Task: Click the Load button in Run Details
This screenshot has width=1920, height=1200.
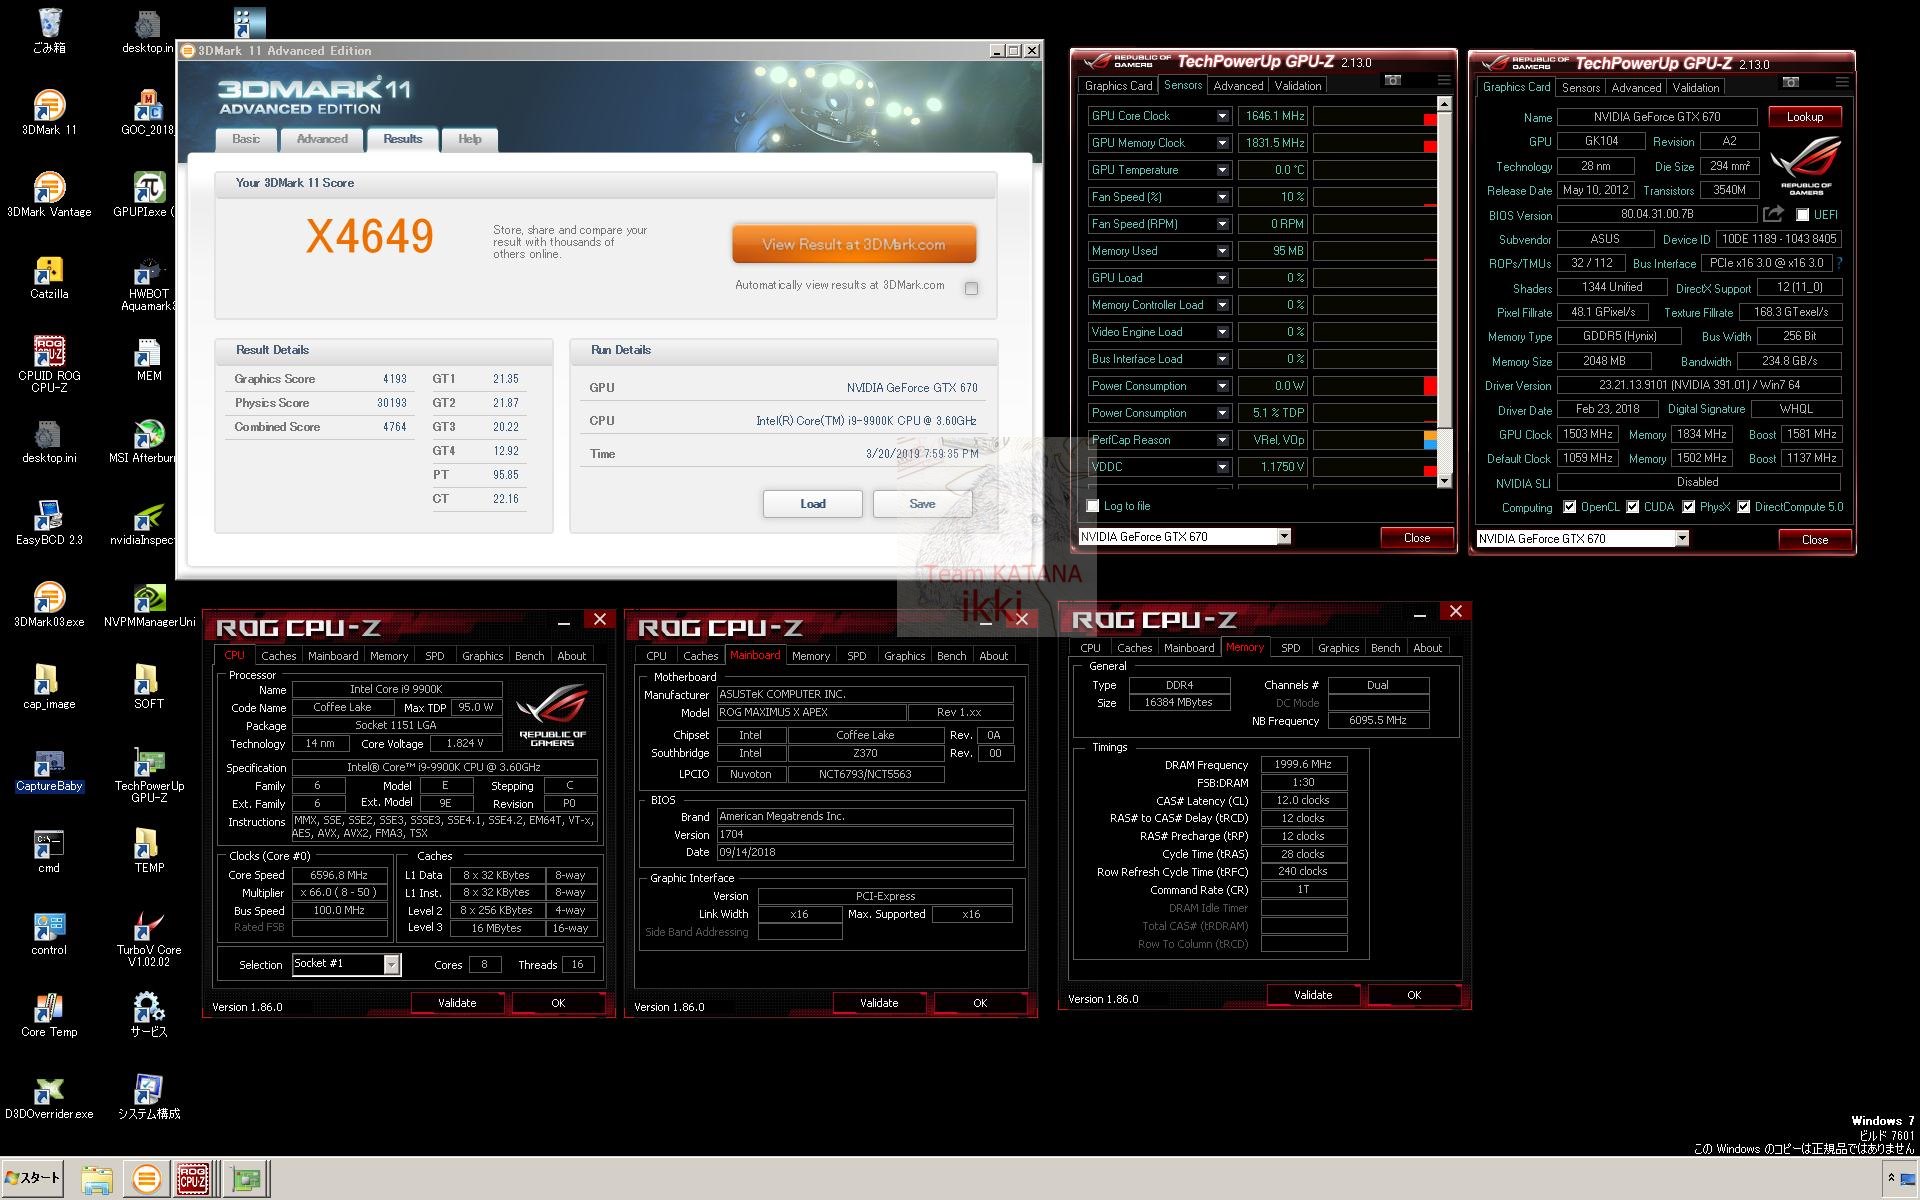Action: [813, 504]
